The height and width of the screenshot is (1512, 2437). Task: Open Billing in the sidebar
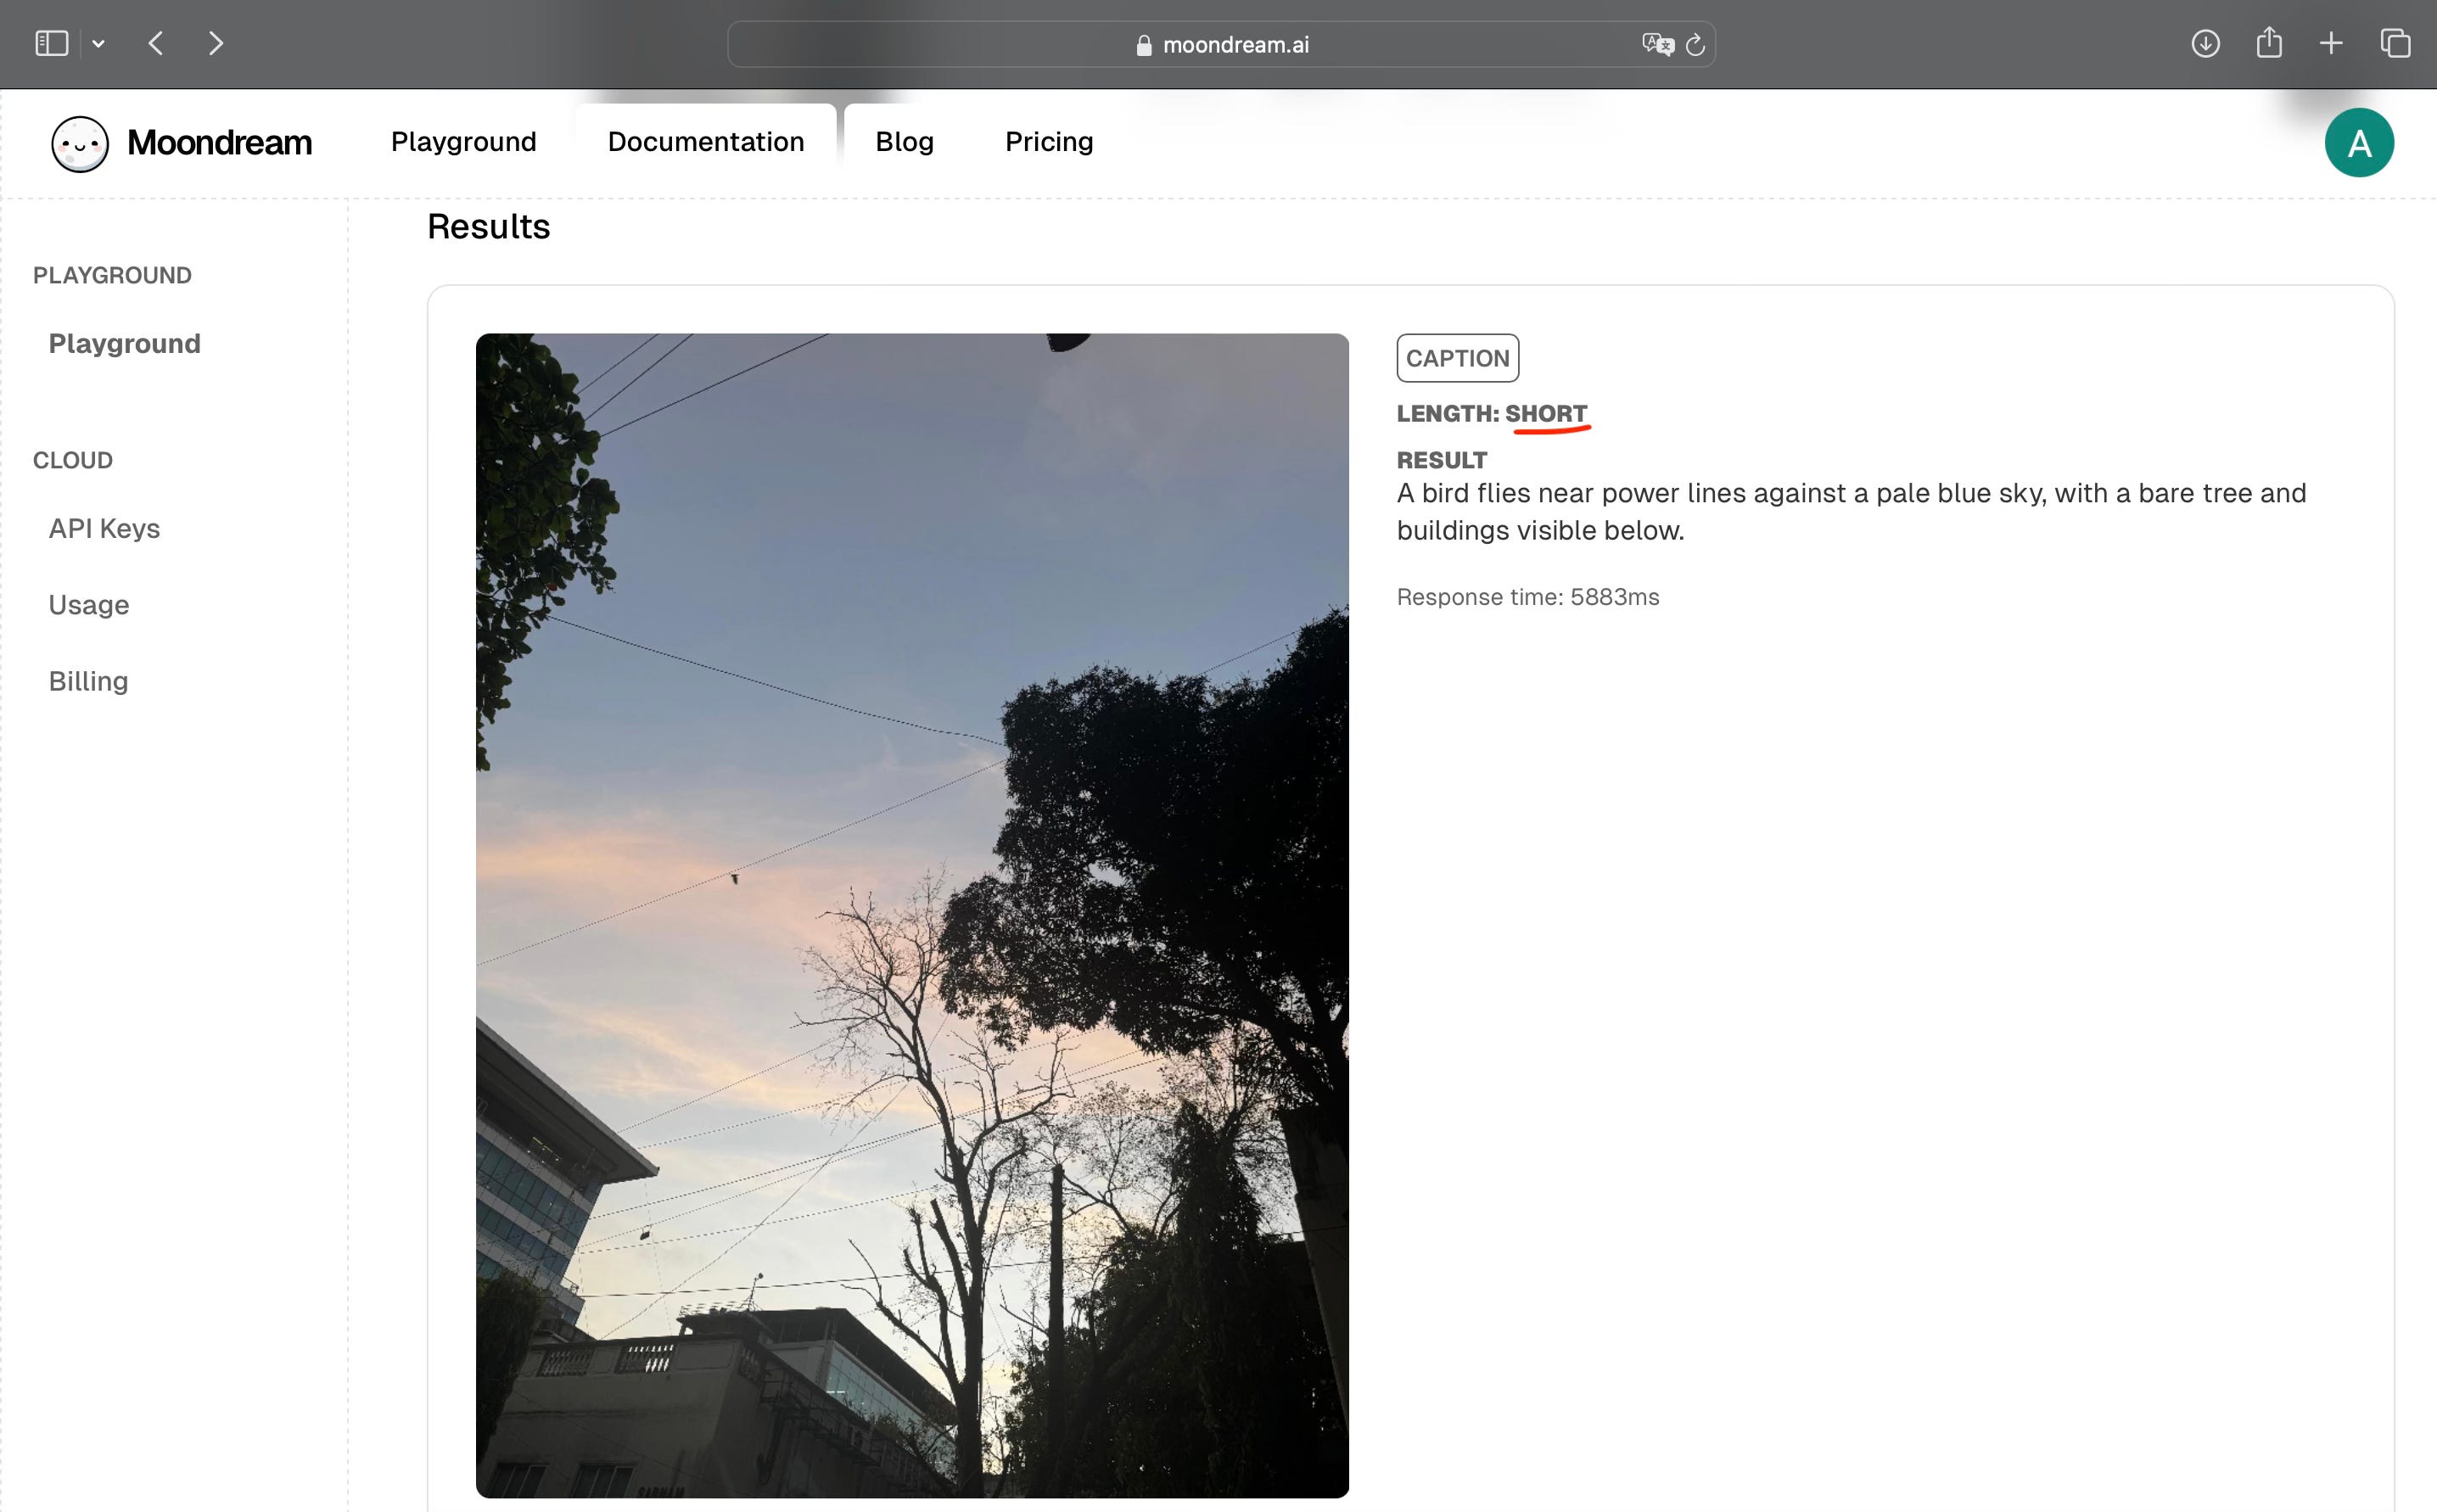point(88,681)
